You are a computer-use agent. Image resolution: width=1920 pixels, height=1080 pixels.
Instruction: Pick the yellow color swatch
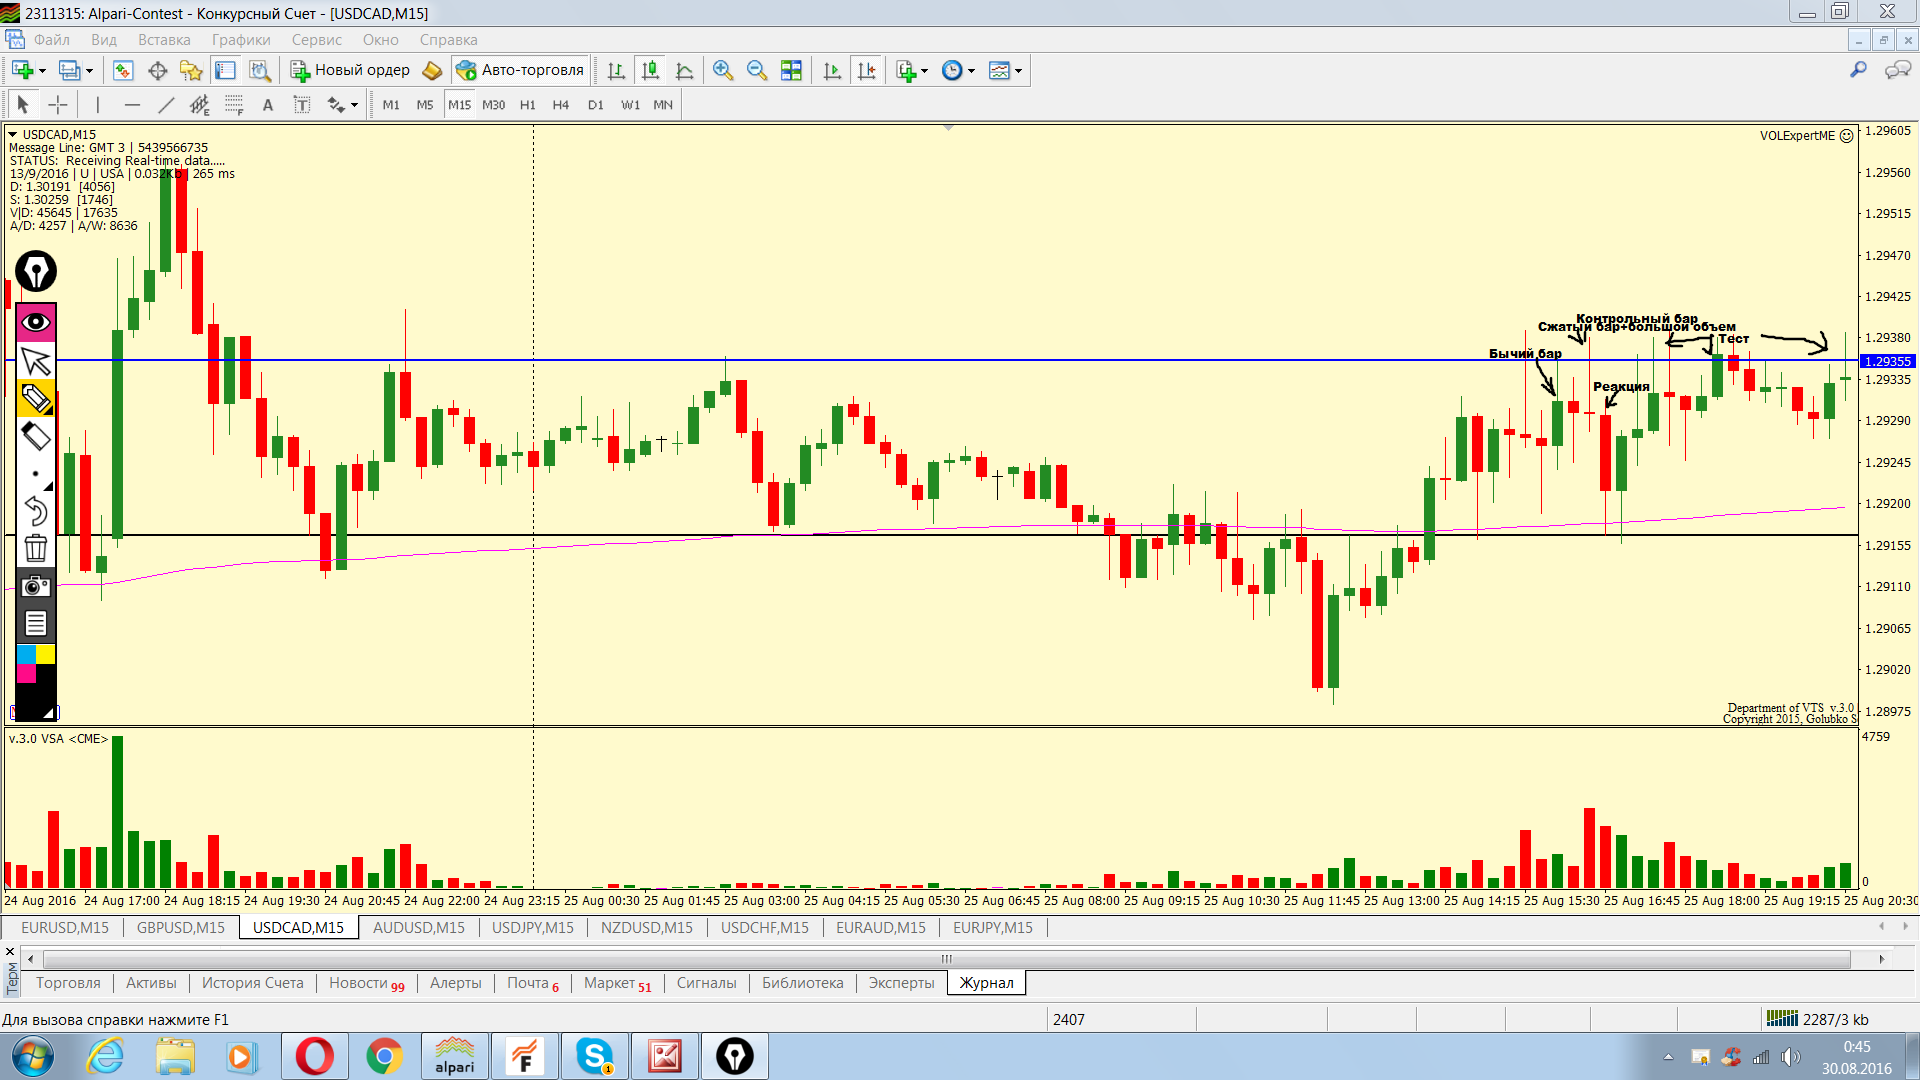click(46, 654)
